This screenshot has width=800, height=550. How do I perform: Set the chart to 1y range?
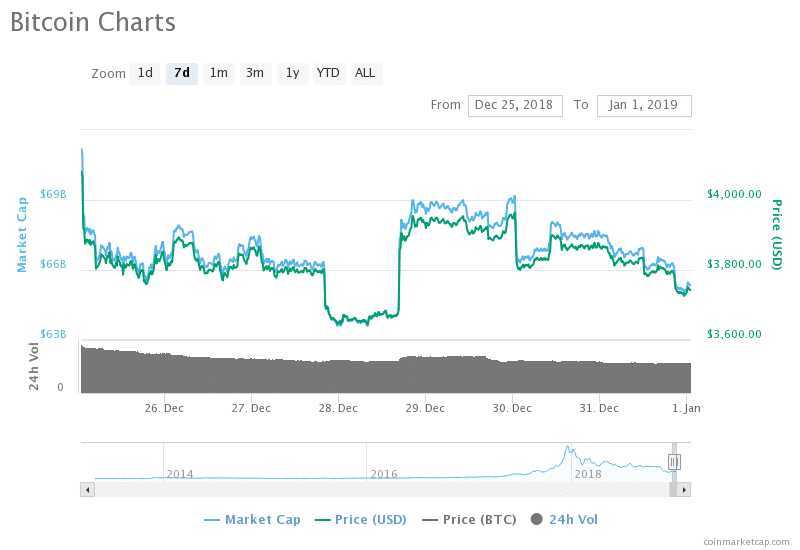(x=292, y=73)
